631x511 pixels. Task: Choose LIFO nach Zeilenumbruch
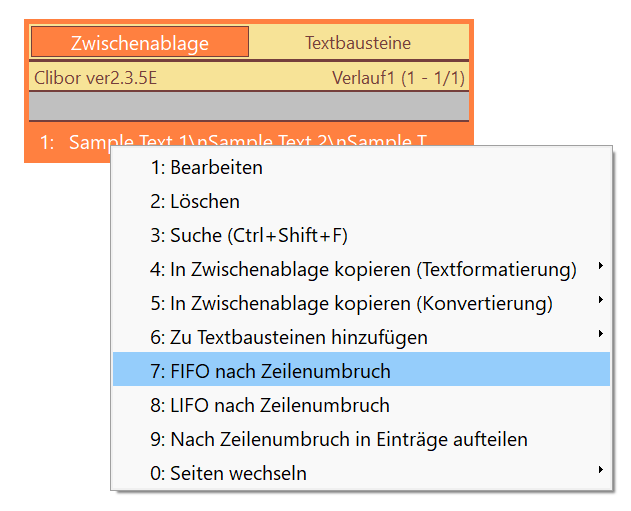(x=361, y=405)
